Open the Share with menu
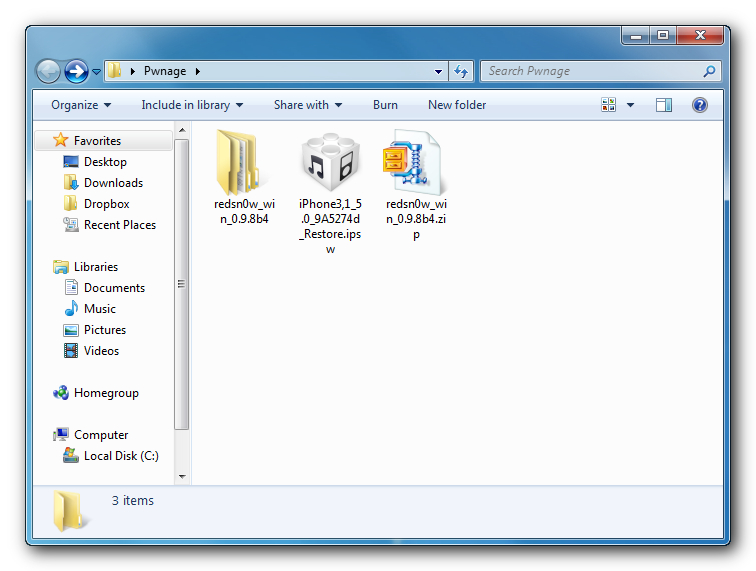The image size is (756, 571). click(x=307, y=105)
